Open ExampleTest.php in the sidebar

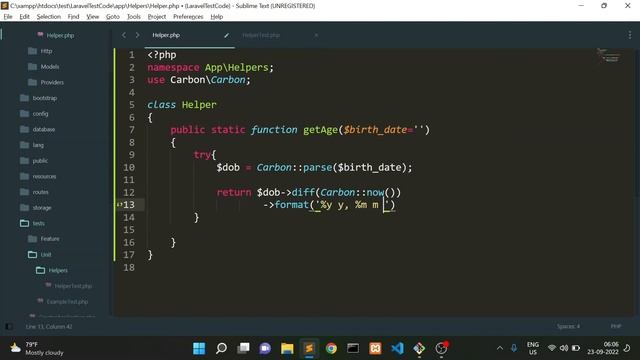[x=67, y=302]
